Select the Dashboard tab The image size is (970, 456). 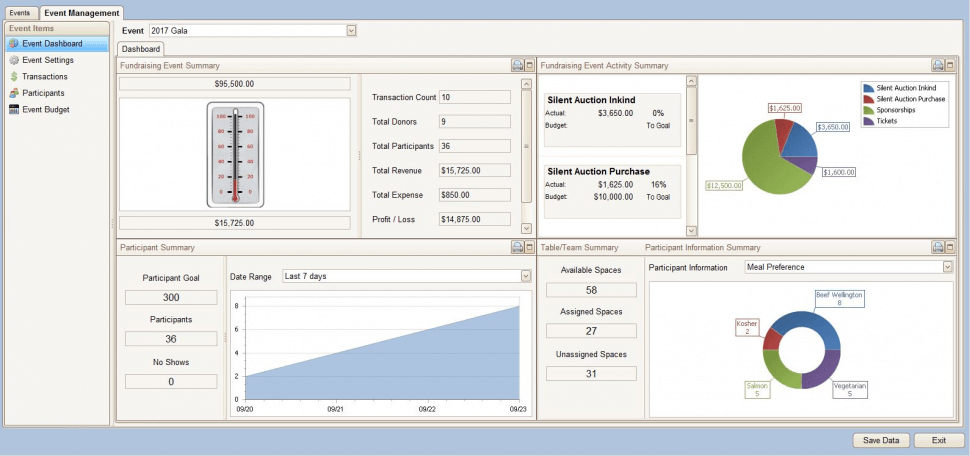pyautogui.click(x=142, y=48)
